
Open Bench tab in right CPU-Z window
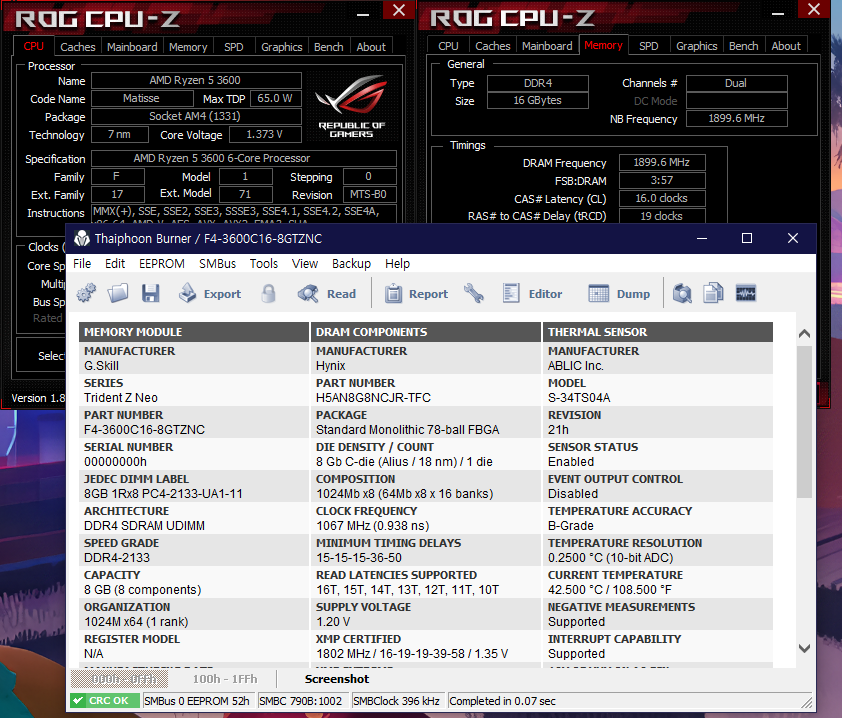tap(744, 46)
